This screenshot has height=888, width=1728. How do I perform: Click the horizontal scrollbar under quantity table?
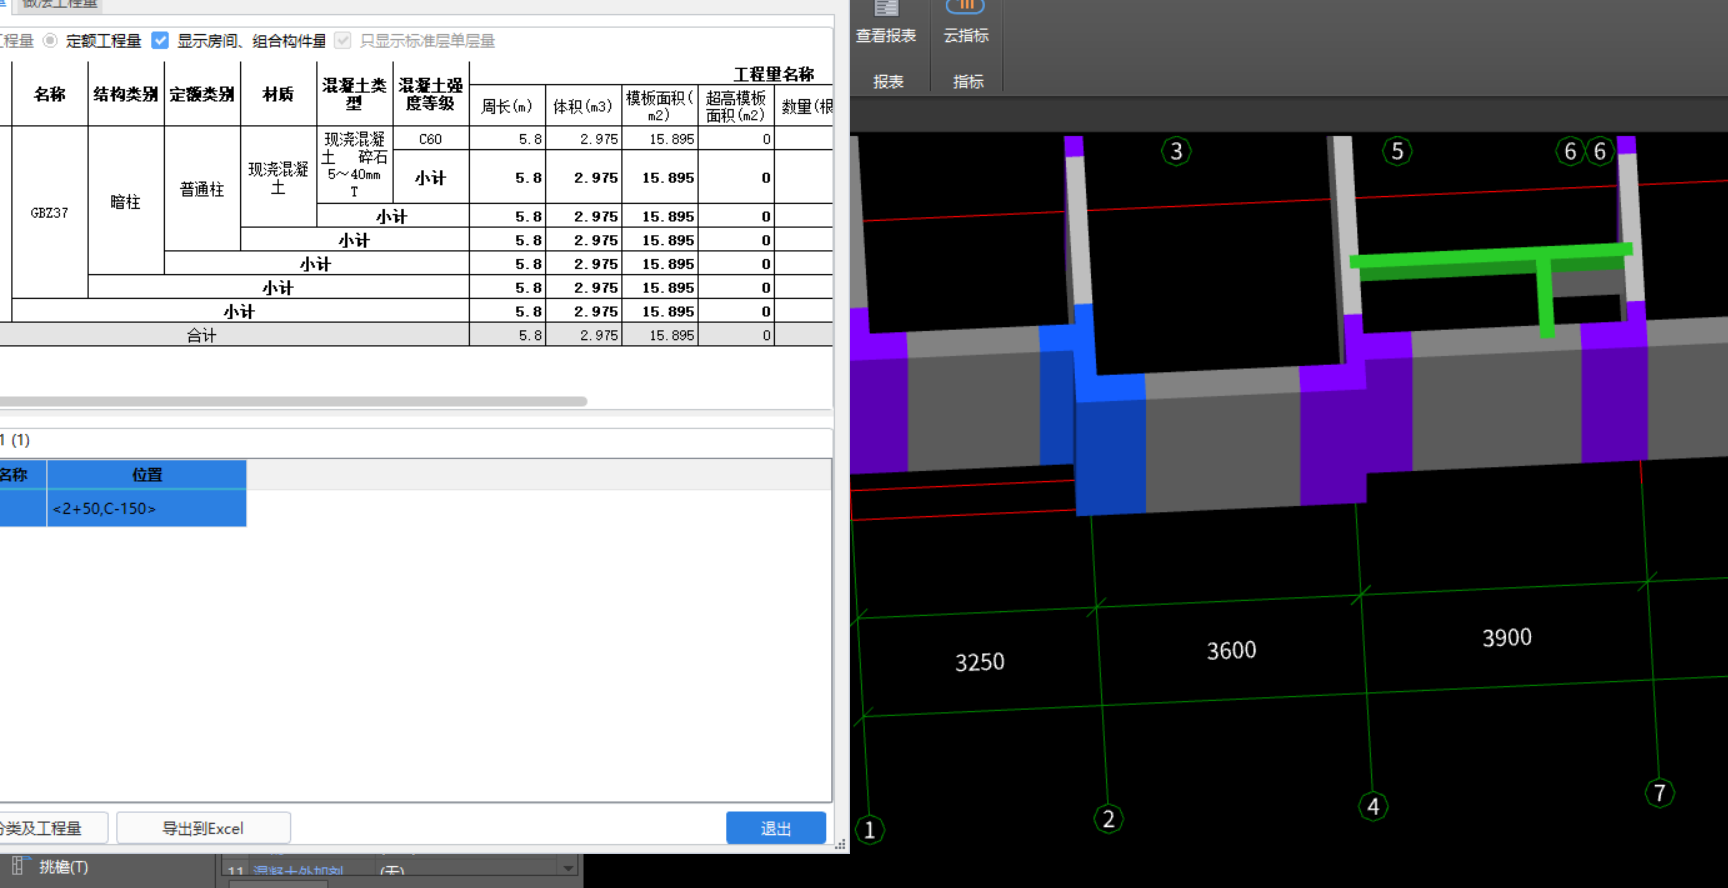(x=293, y=401)
